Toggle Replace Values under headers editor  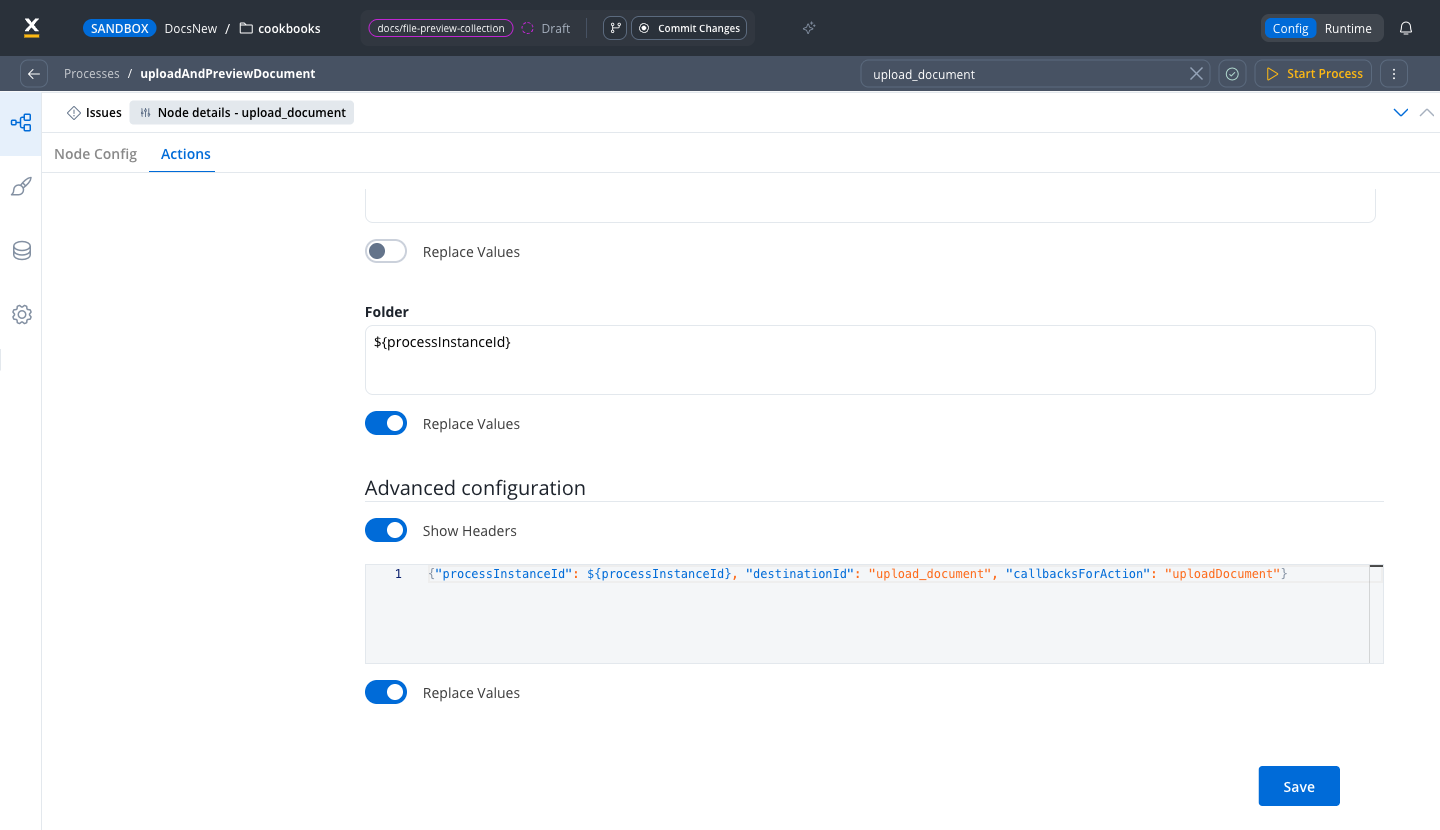[386, 692]
